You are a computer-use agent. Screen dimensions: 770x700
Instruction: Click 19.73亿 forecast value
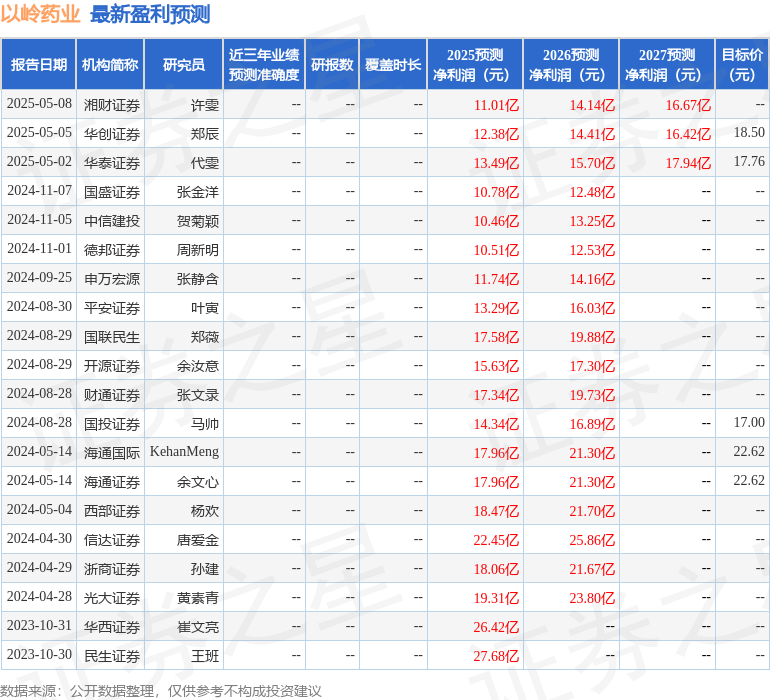tap(592, 394)
